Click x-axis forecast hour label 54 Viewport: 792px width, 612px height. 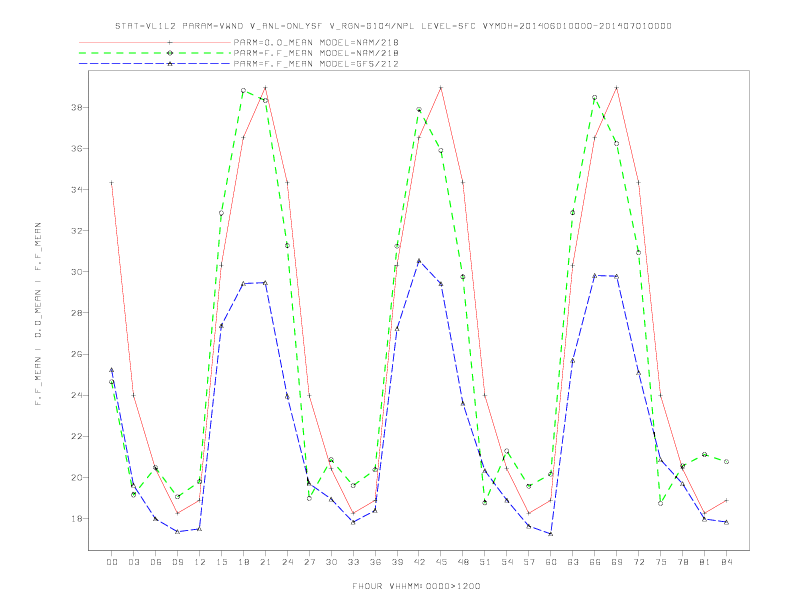coord(507,562)
